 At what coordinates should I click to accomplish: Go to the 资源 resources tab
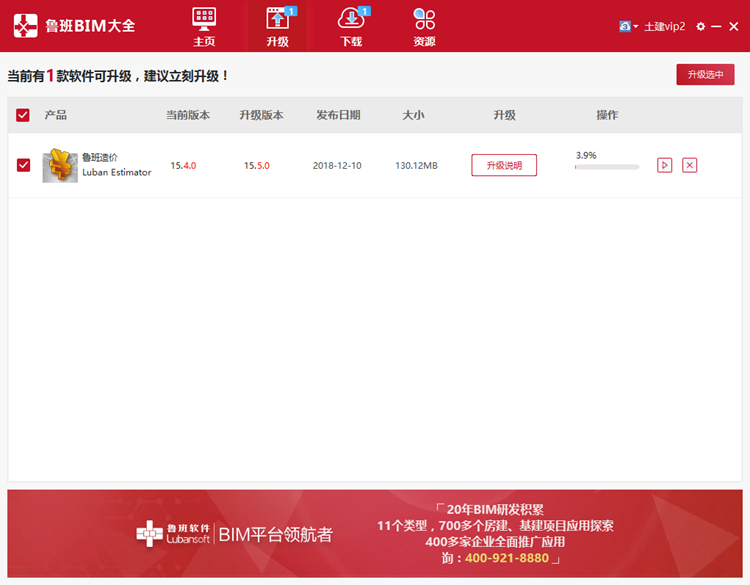tap(424, 27)
